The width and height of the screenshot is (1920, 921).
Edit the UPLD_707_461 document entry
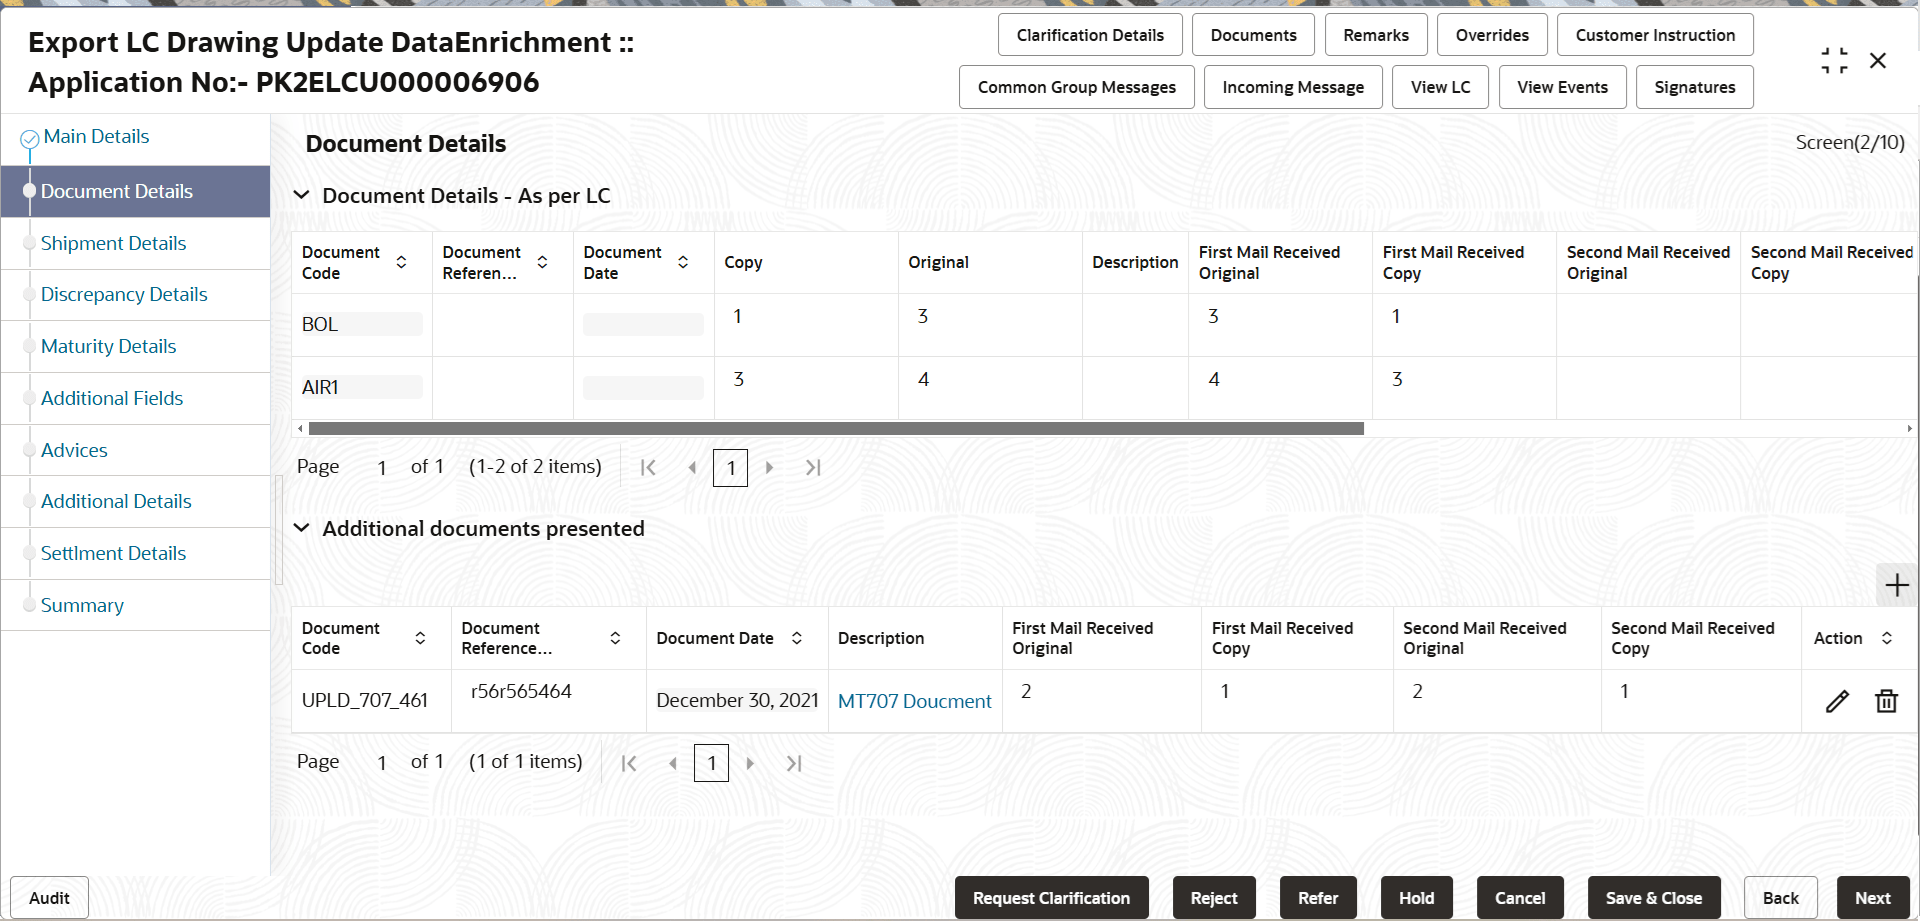click(1837, 701)
